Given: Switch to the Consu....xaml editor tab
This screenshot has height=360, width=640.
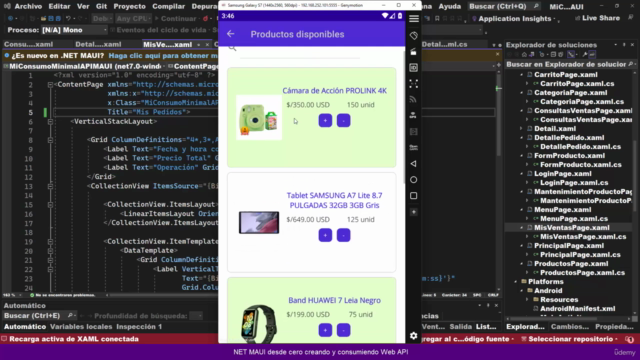Looking at the screenshot, I should [x=29, y=44].
